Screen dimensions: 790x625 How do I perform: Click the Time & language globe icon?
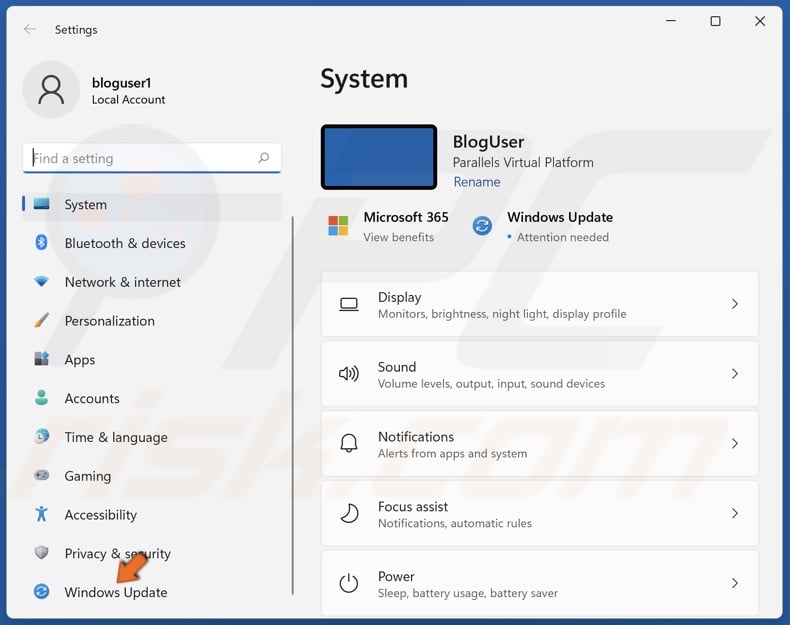point(41,437)
